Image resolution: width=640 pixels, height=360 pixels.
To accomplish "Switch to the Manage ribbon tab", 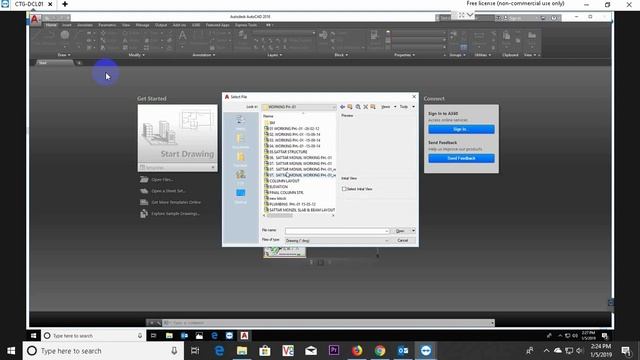I will (x=142, y=25).
